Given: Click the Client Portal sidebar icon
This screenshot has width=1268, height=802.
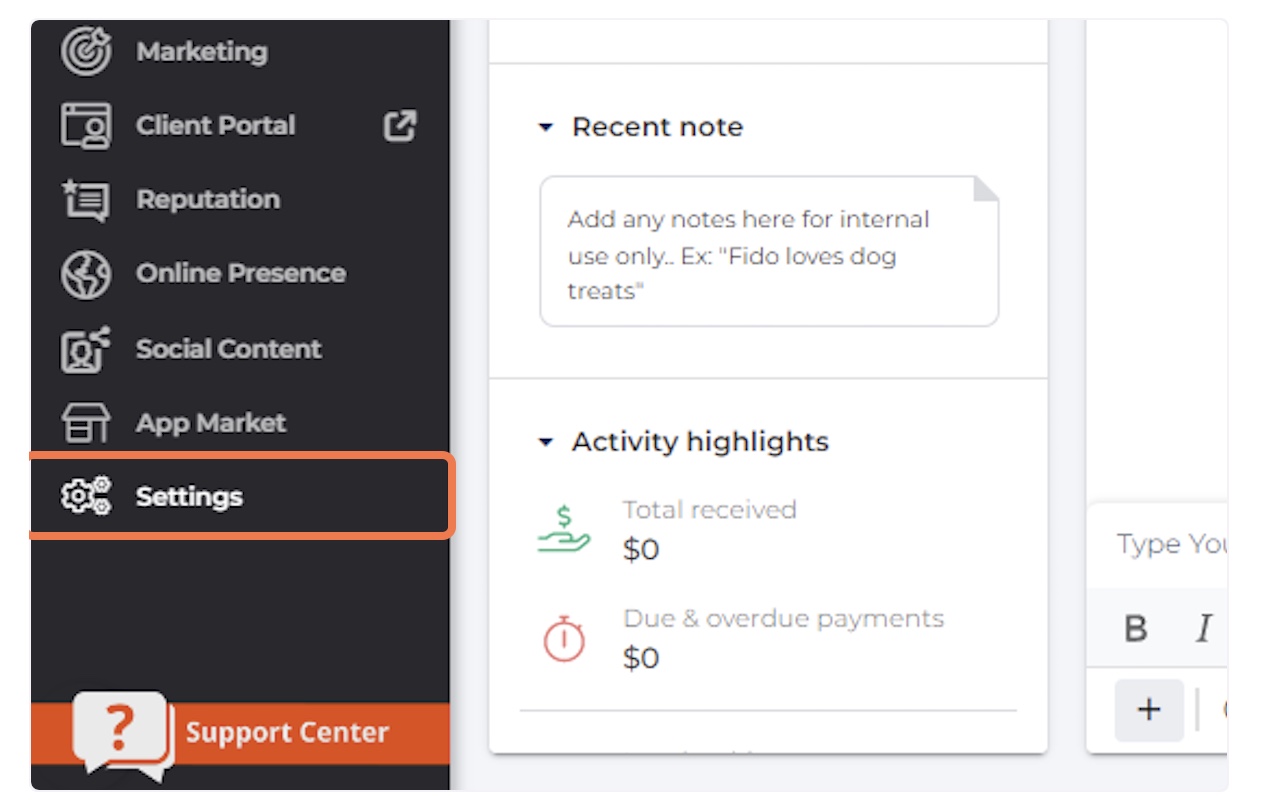Looking at the screenshot, I should pyautogui.click(x=86, y=126).
